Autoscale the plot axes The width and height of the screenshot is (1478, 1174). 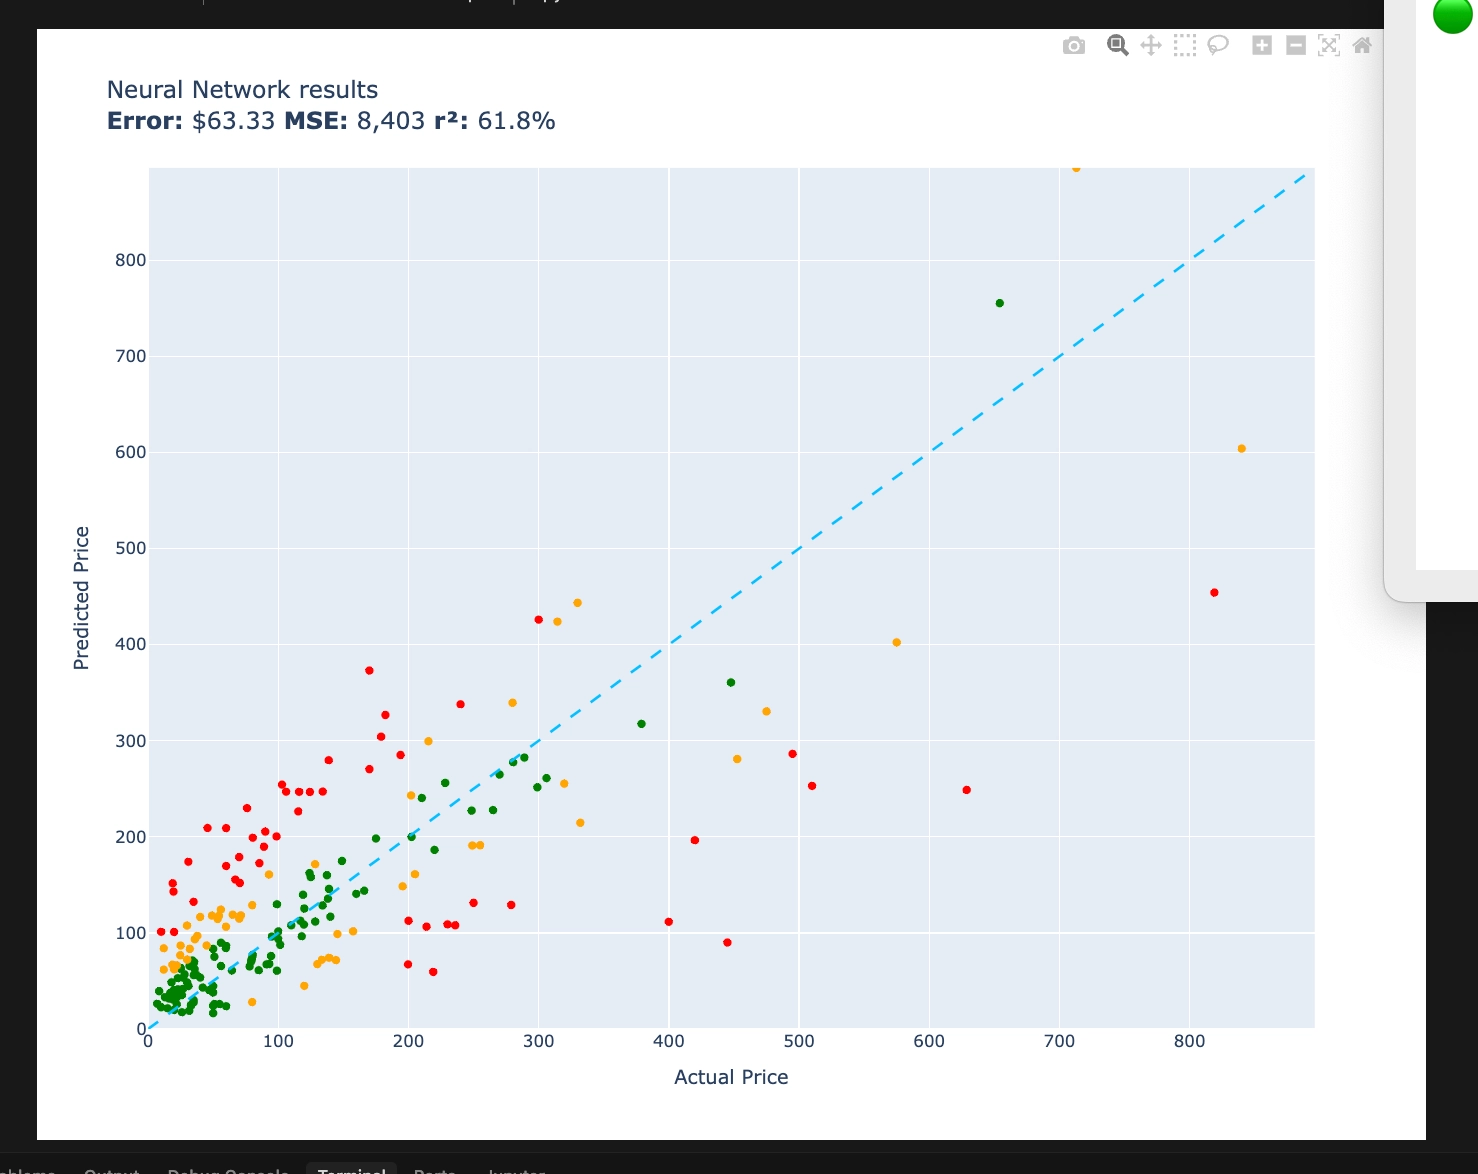(1329, 45)
